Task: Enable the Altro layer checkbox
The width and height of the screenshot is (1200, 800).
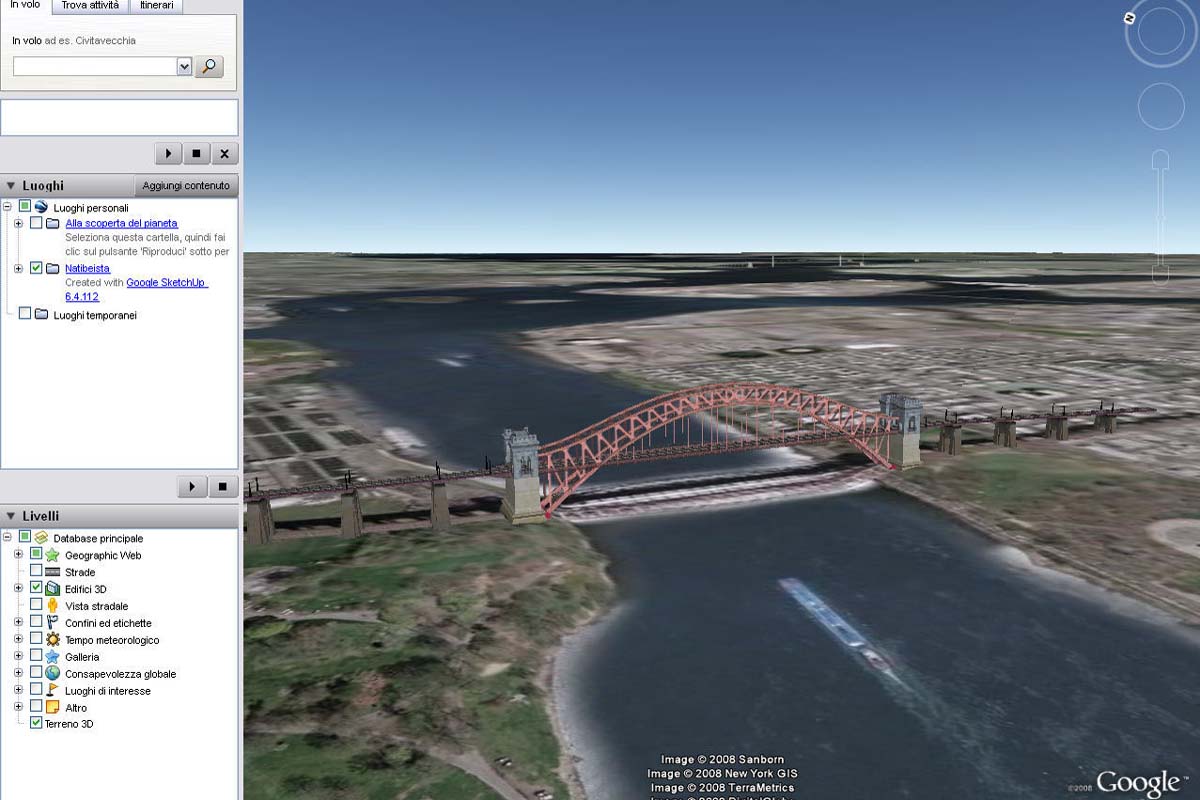Action: [36, 707]
